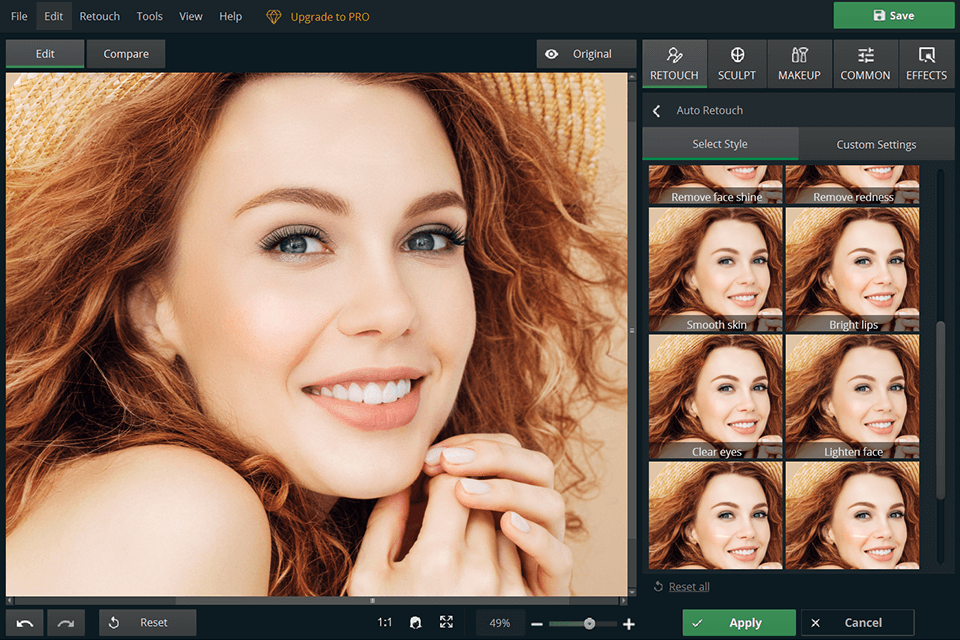Image resolution: width=960 pixels, height=640 pixels.
Task: Click the face zoom icon
Action: (416, 623)
